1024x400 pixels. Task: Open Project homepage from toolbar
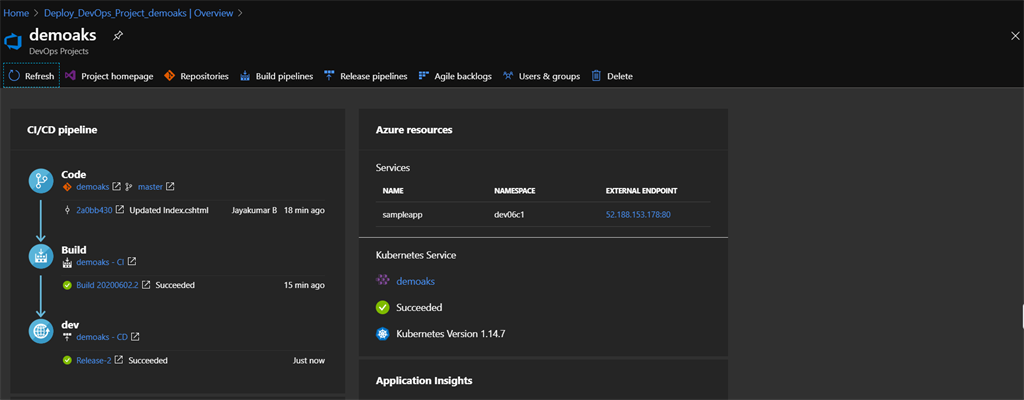pos(109,76)
